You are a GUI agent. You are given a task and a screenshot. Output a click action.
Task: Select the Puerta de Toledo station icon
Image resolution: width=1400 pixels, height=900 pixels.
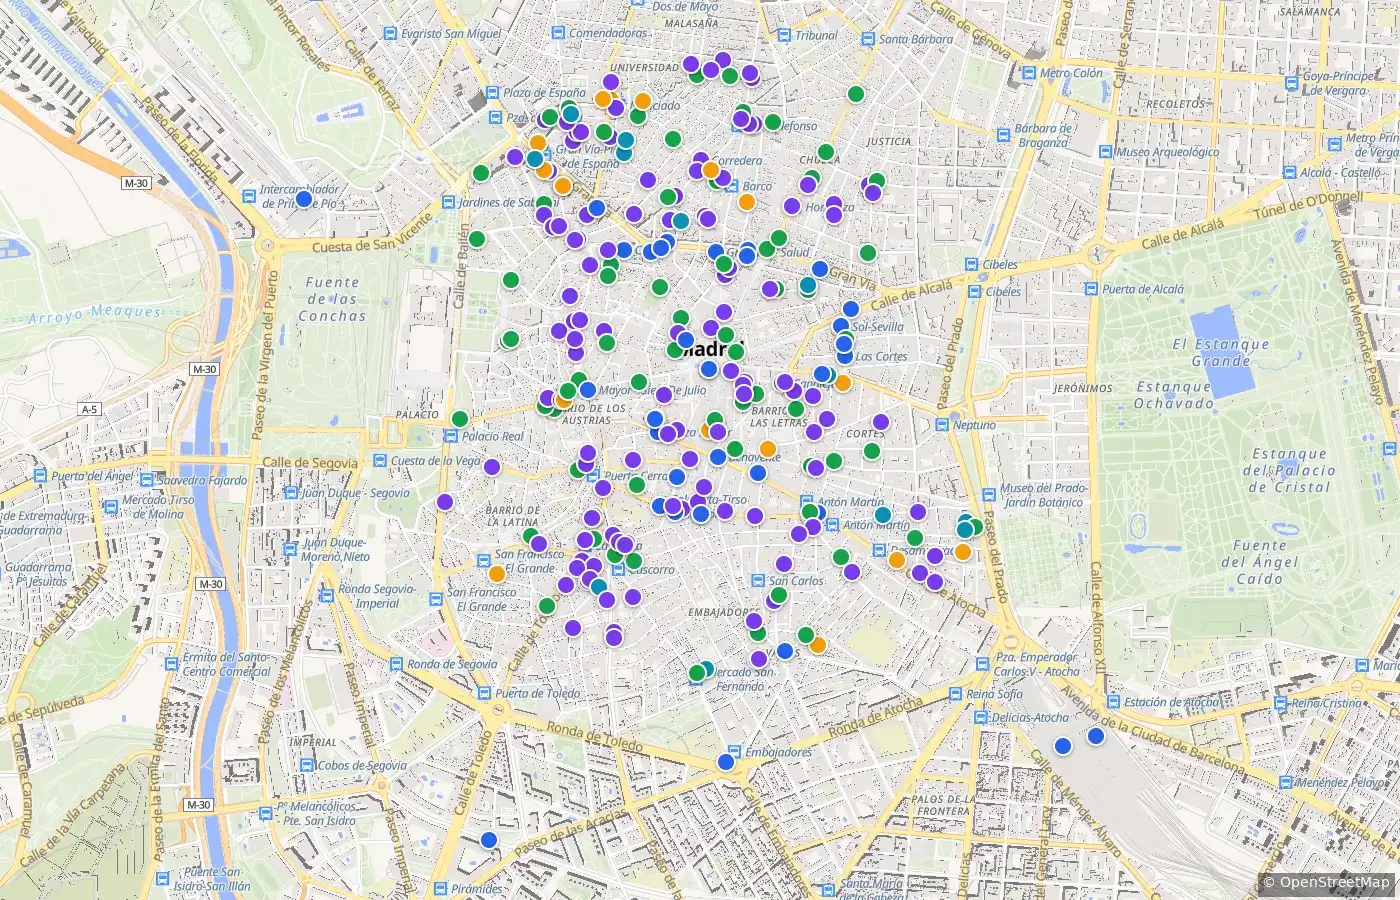tap(485, 693)
